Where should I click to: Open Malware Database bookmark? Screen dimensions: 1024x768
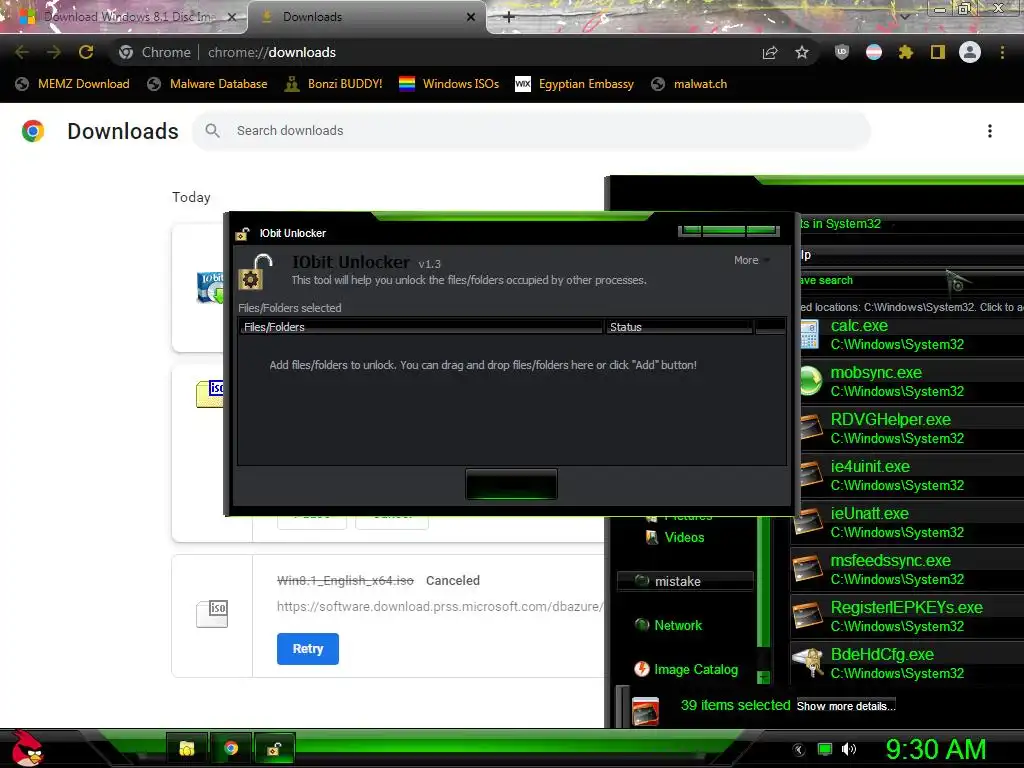208,84
